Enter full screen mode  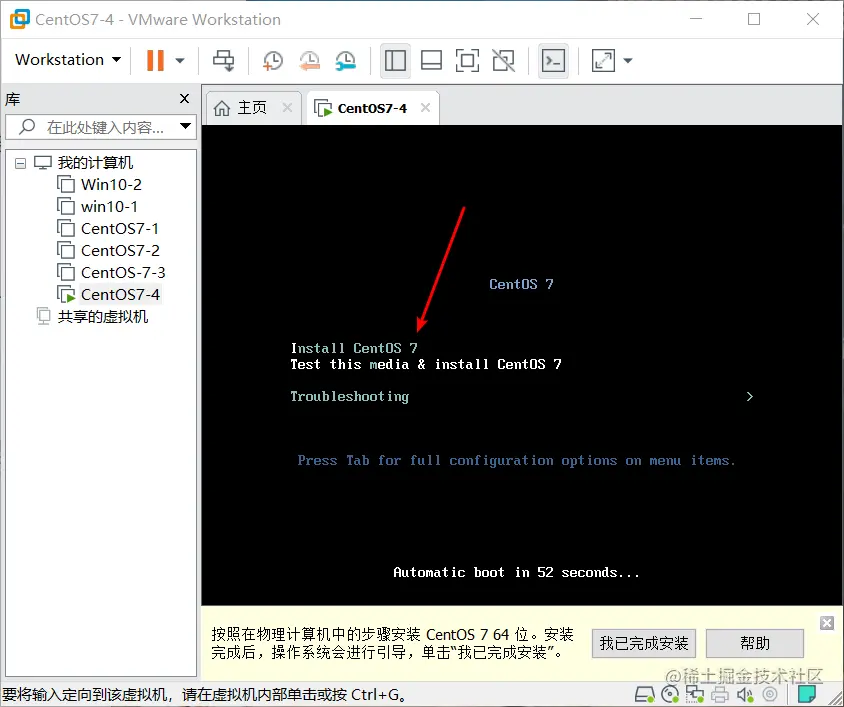click(467, 60)
